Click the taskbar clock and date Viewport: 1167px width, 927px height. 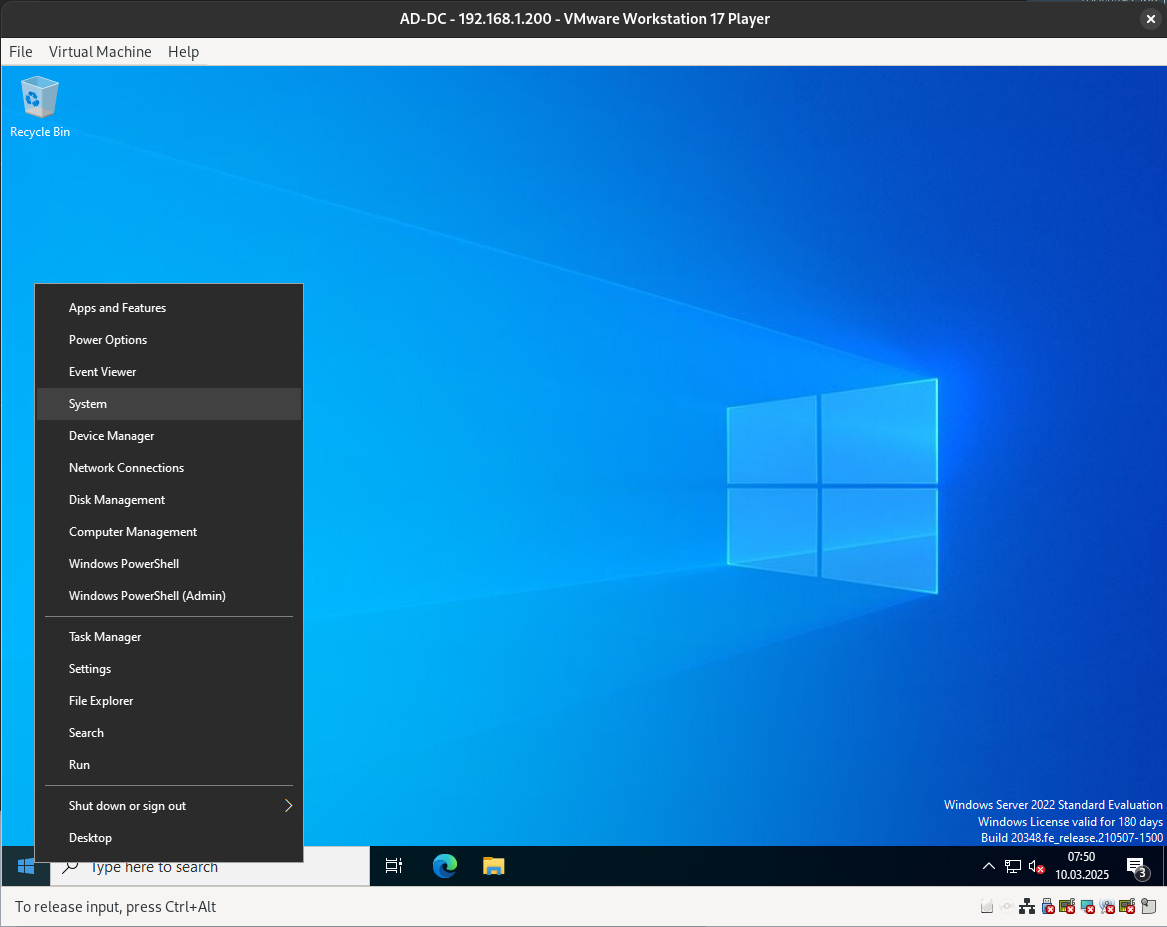(x=1081, y=866)
